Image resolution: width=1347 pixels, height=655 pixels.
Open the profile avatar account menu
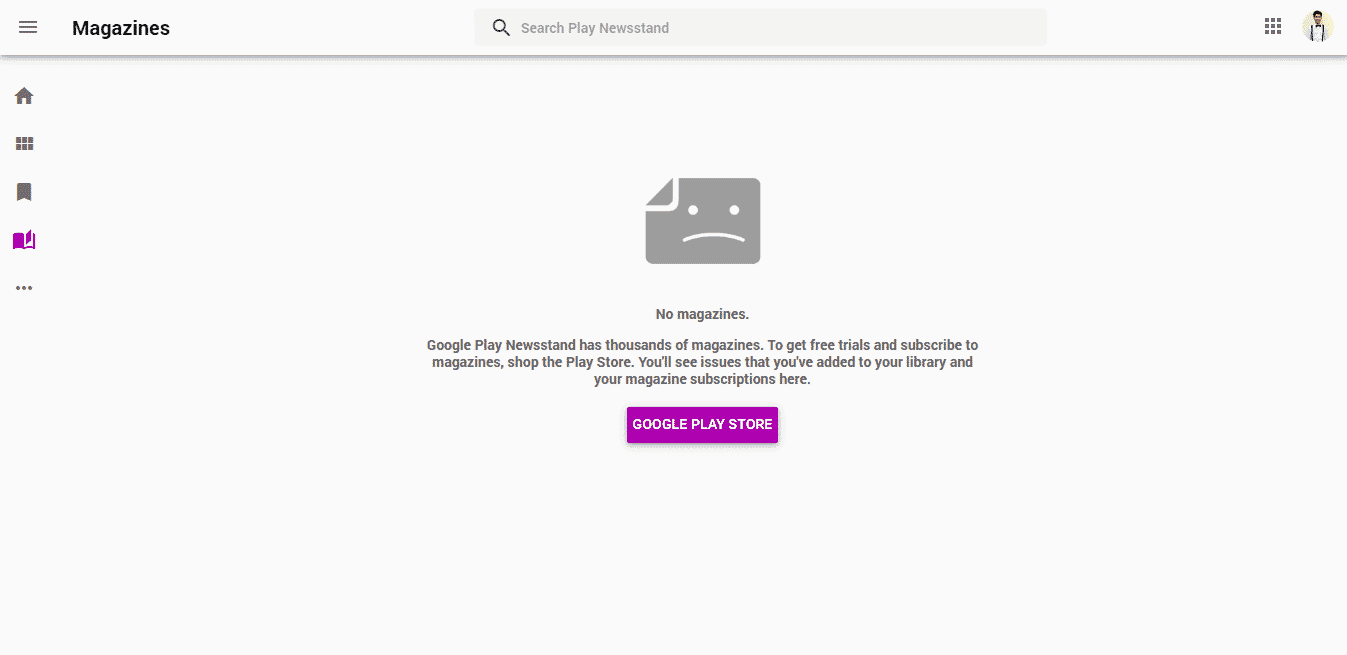(x=1317, y=27)
